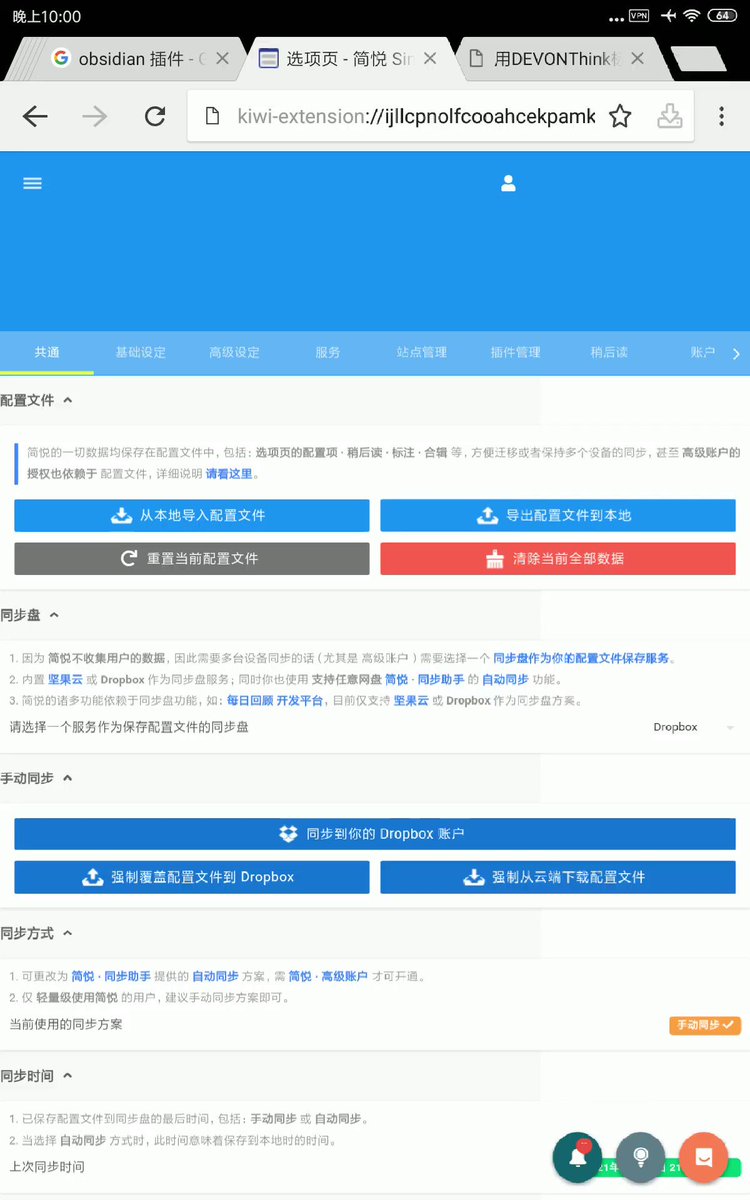Image resolution: width=750 pixels, height=1200 pixels.
Task: Open the 每日回顾 link
Action: pos(249,701)
